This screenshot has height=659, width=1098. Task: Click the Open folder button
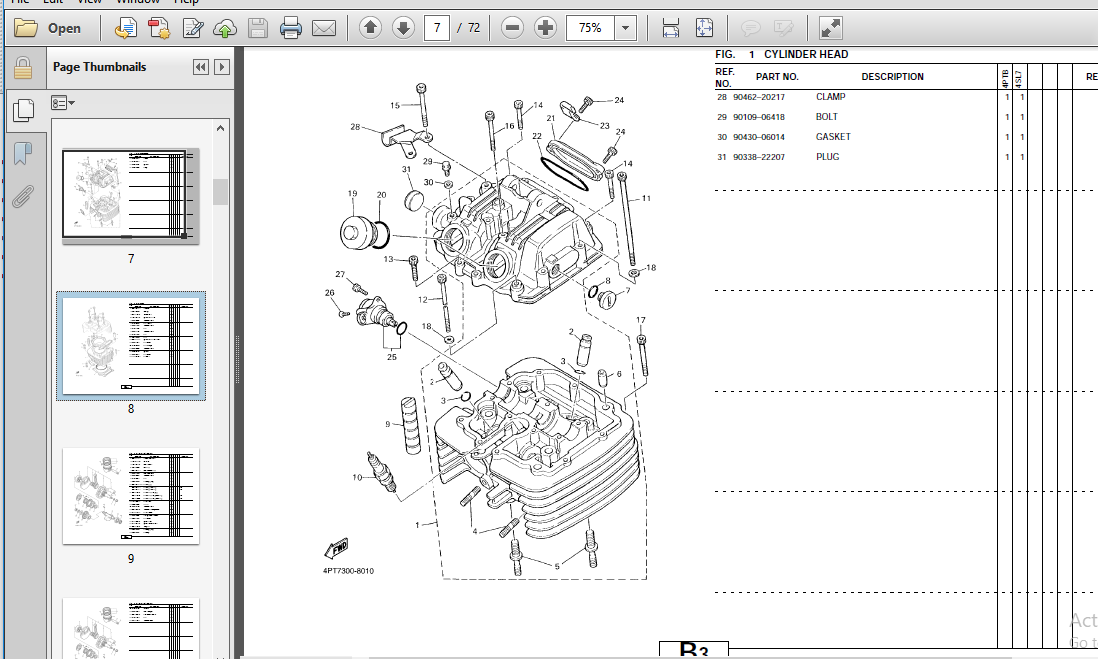click(x=48, y=28)
